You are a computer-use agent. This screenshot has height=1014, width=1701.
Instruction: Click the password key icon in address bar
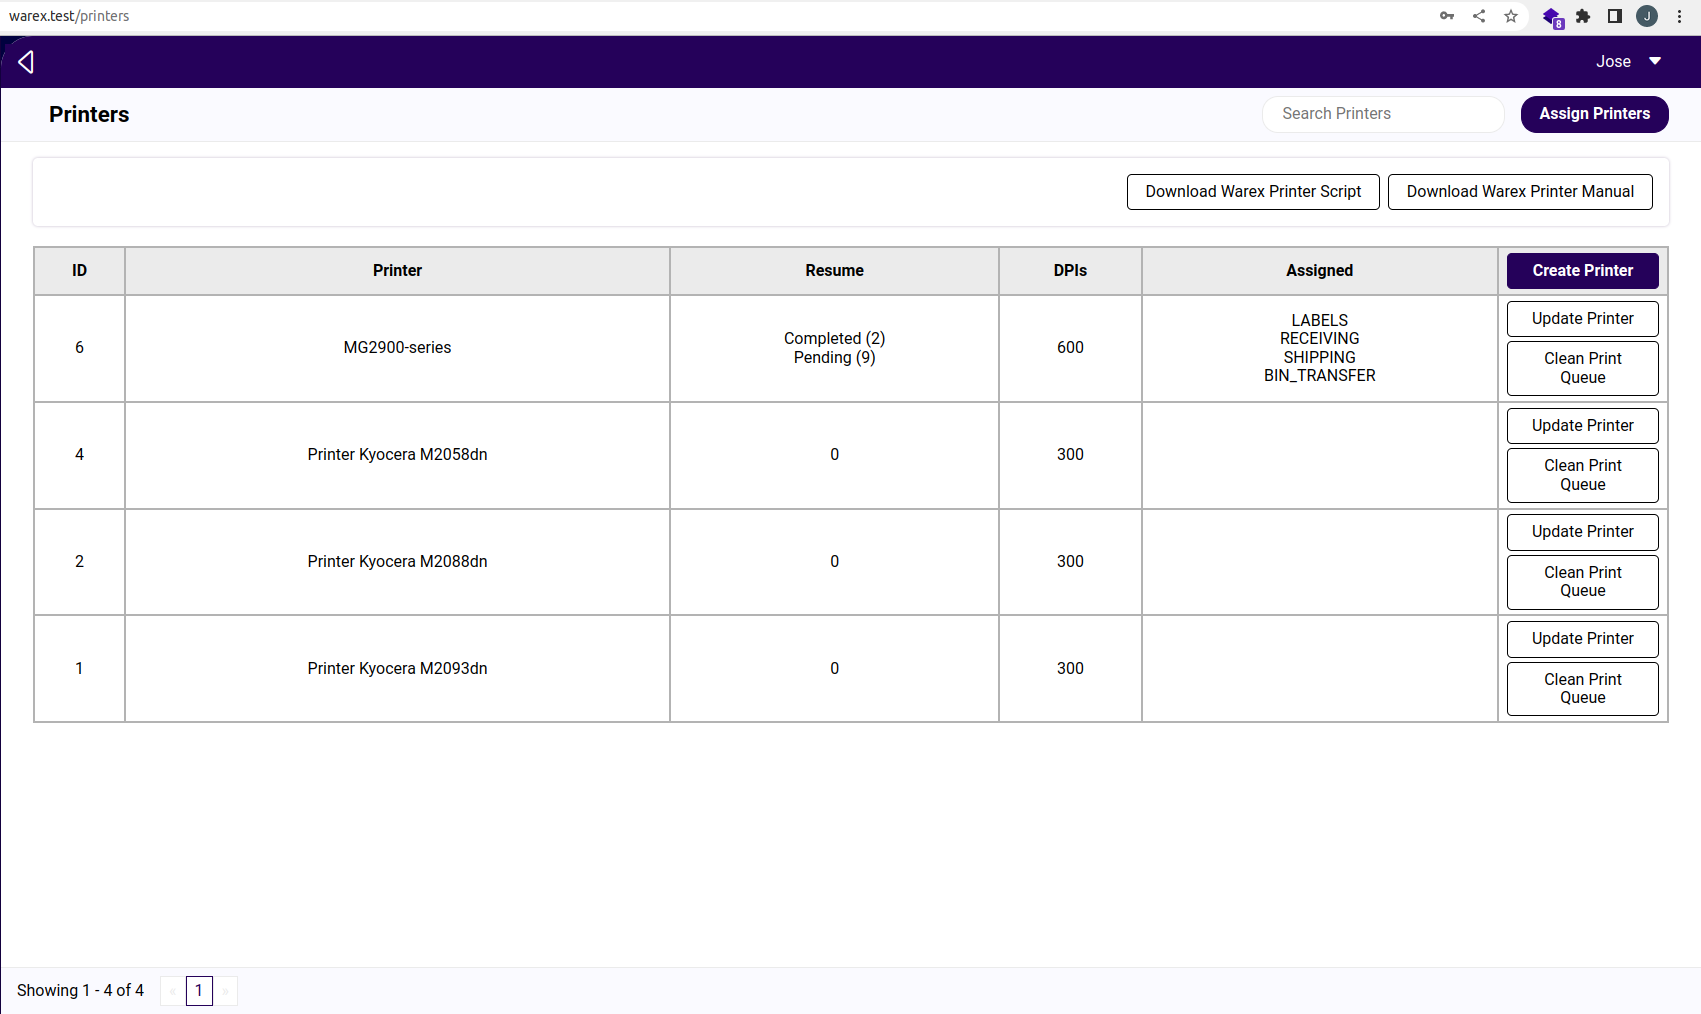click(x=1447, y=16)
